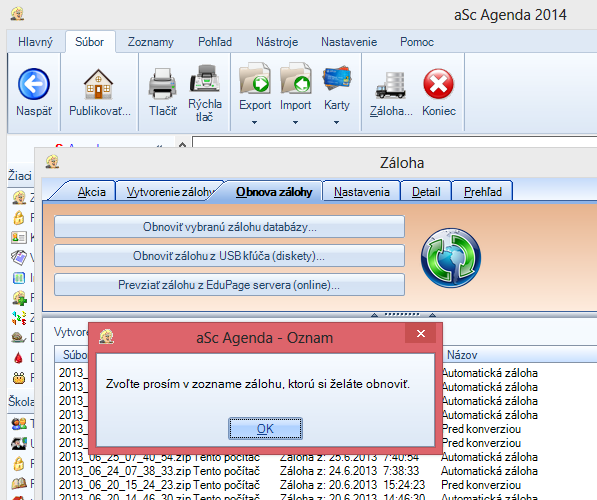Open the Nástroje ribbon tab
The width and height of the screenshot is (597, 500).
[277, 42]
